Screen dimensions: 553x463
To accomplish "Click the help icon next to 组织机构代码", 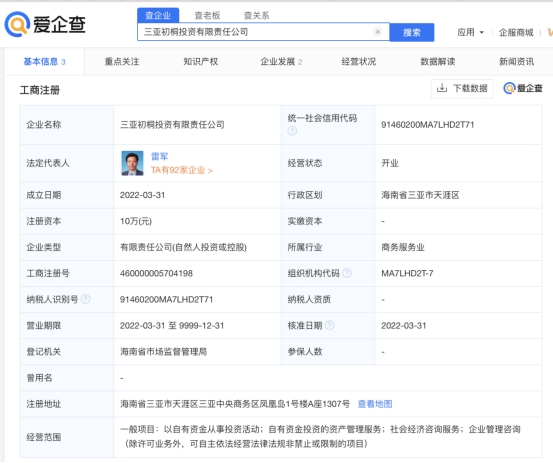I will click(x=347, y=273).
